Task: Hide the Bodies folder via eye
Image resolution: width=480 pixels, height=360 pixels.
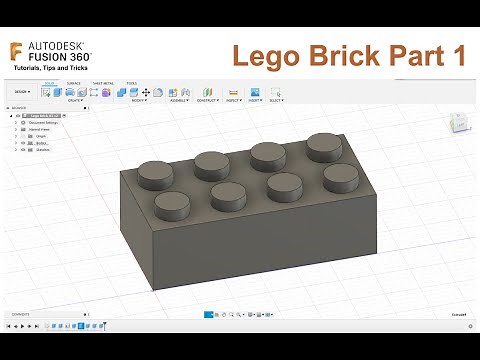Action: pyautogui.click(x=23, y=143)
